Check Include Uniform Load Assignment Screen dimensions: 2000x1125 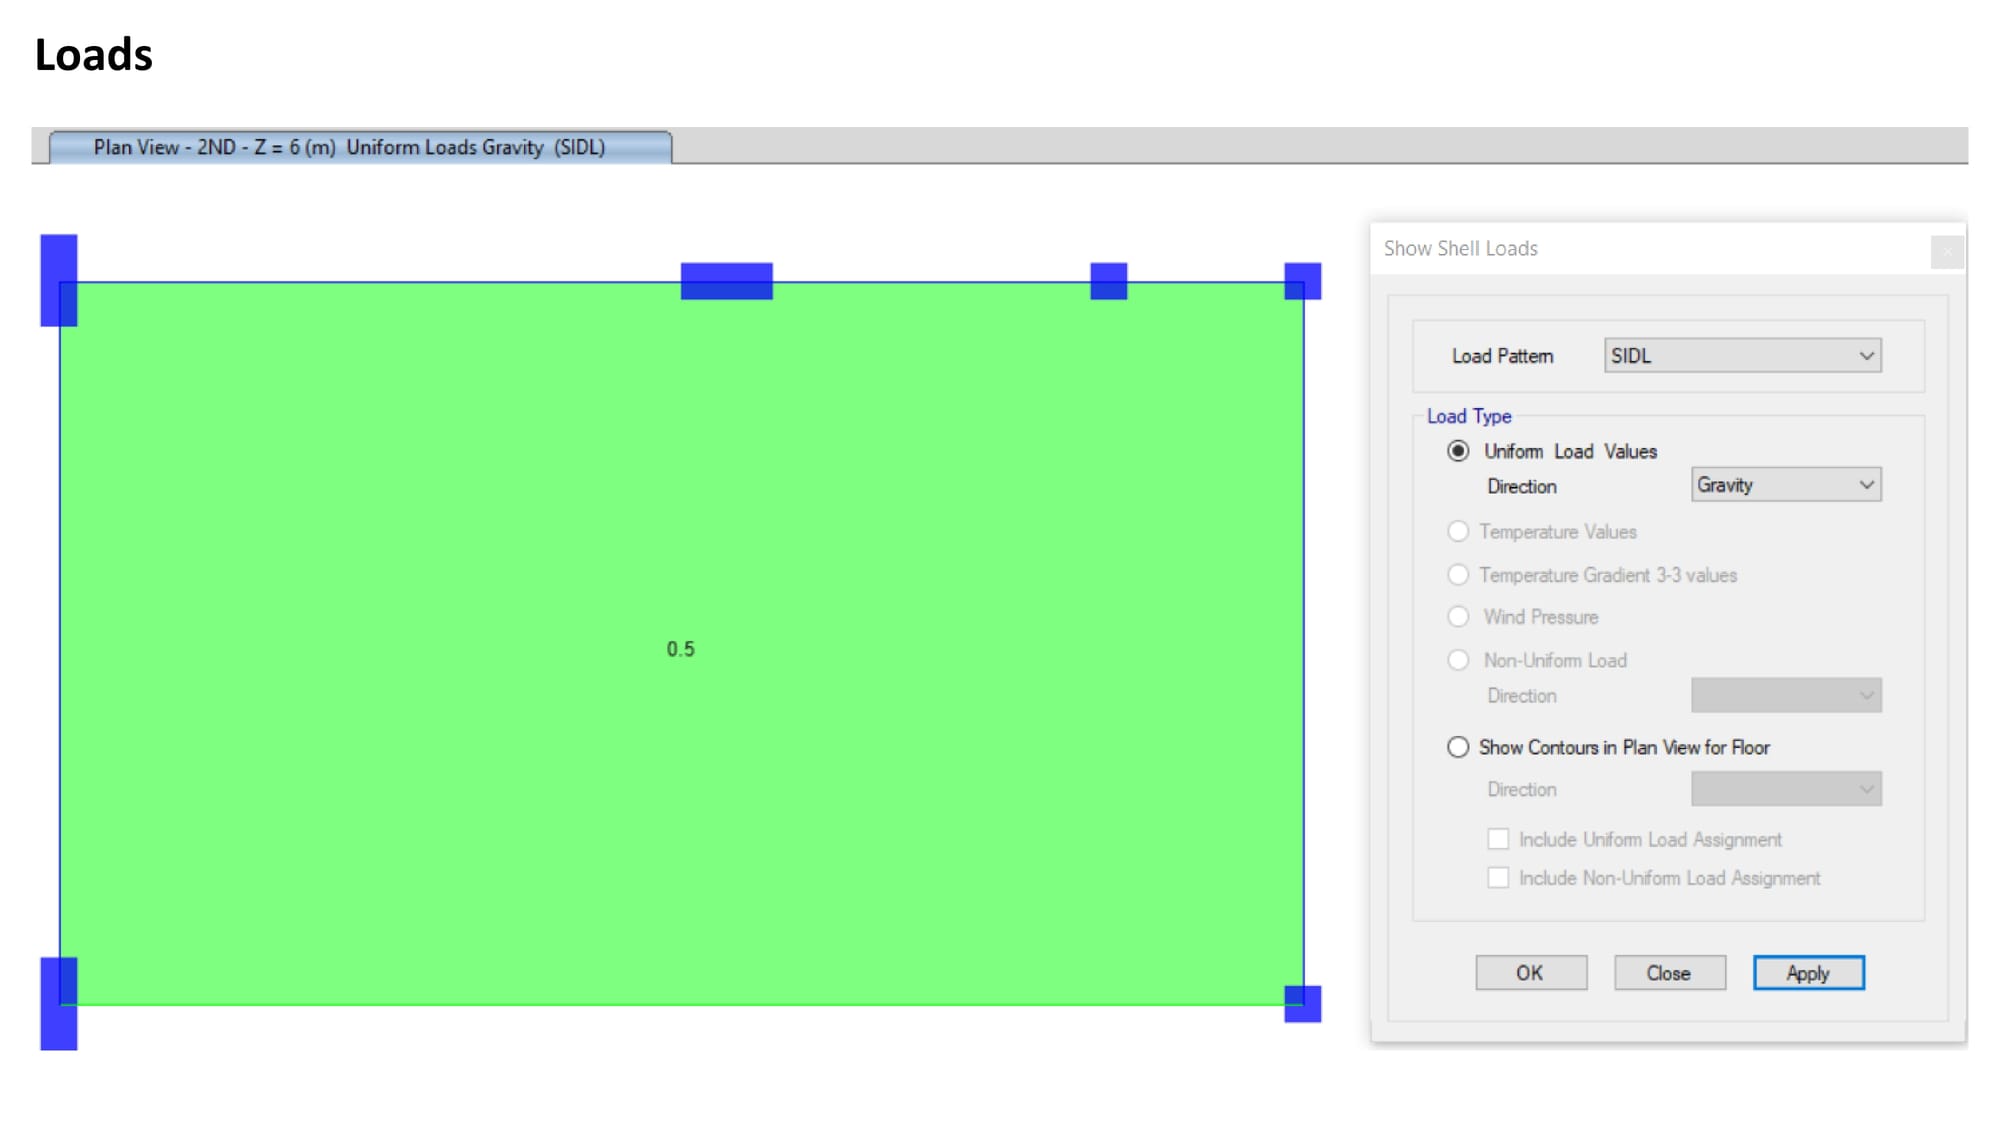[1497, 839]
